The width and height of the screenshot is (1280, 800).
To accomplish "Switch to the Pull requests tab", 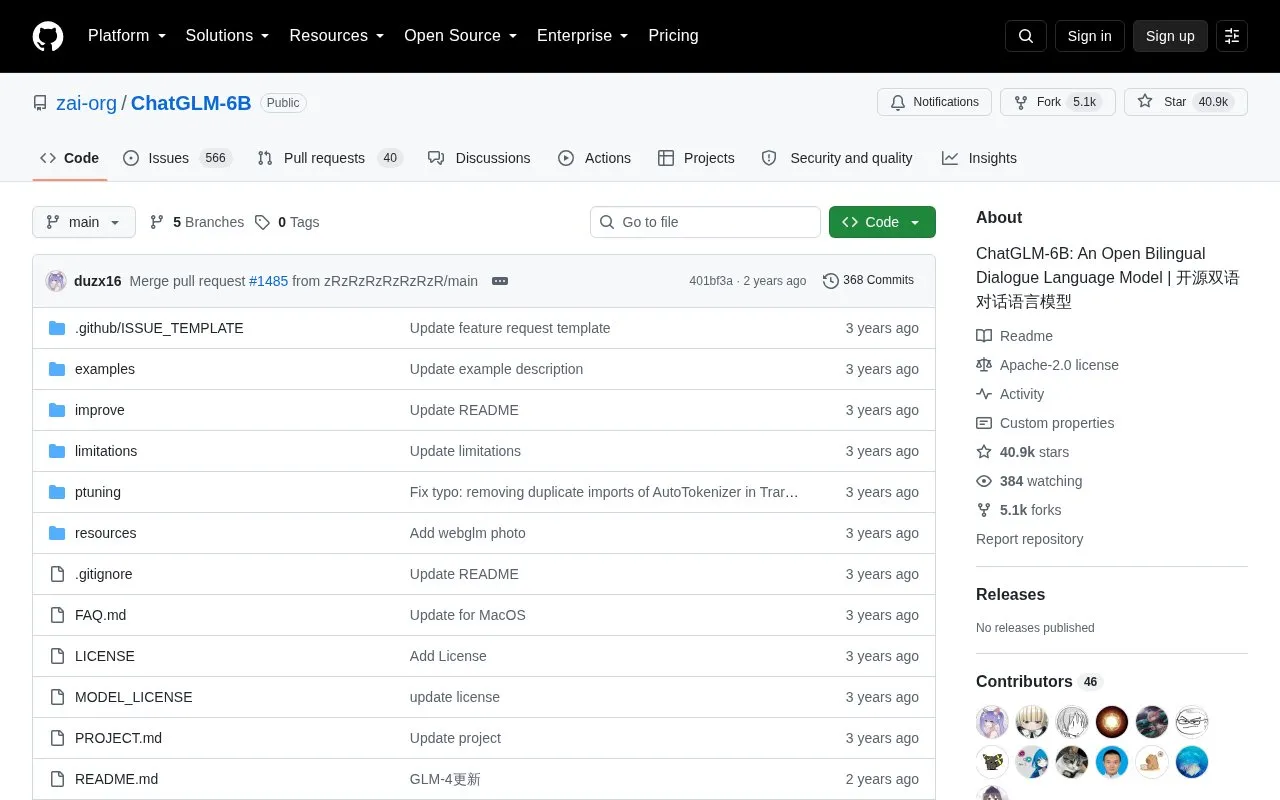I will pos(329,158).
